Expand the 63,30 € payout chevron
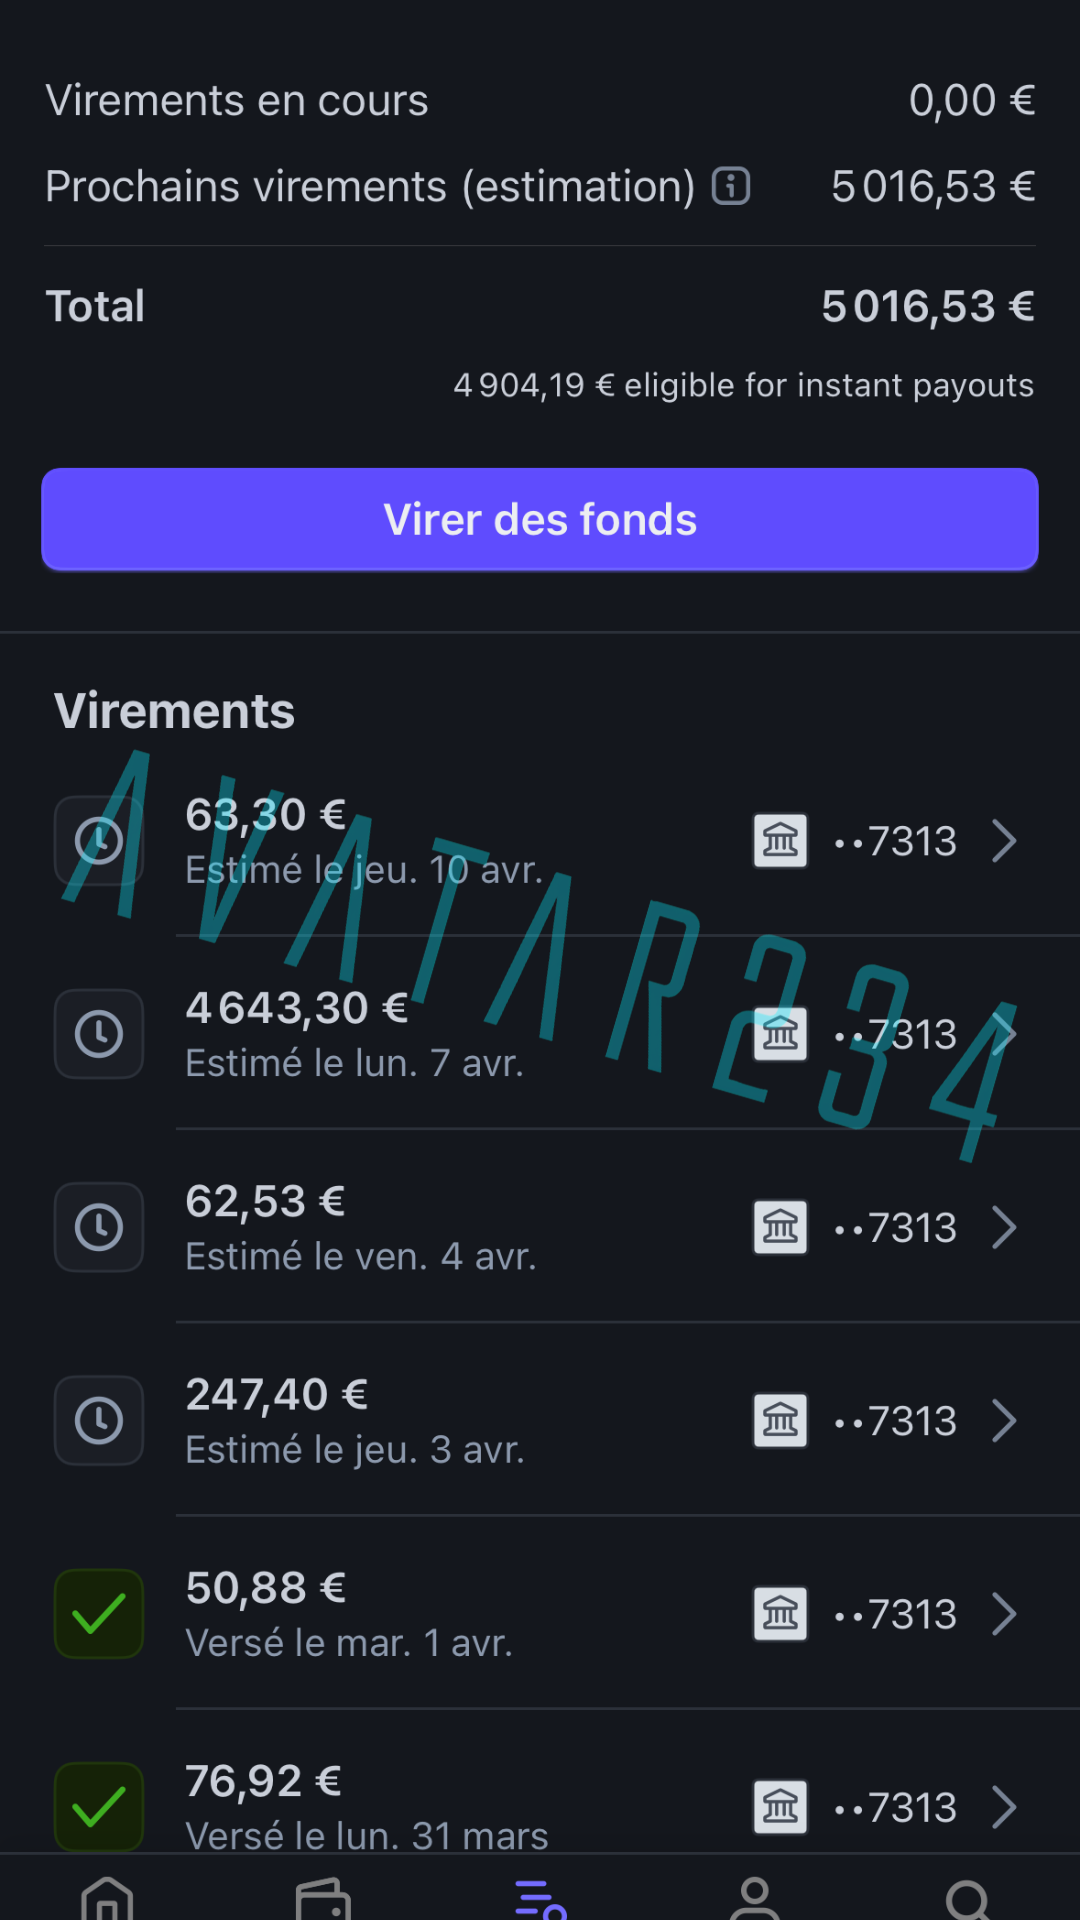This screenshot has width=1080, height=1920. coord(1004,841)
